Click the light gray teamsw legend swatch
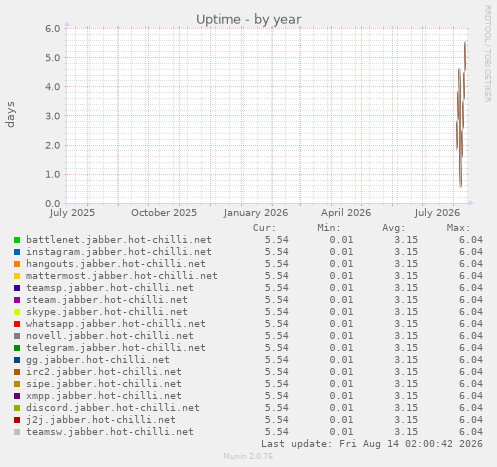 tap(17, 432)
